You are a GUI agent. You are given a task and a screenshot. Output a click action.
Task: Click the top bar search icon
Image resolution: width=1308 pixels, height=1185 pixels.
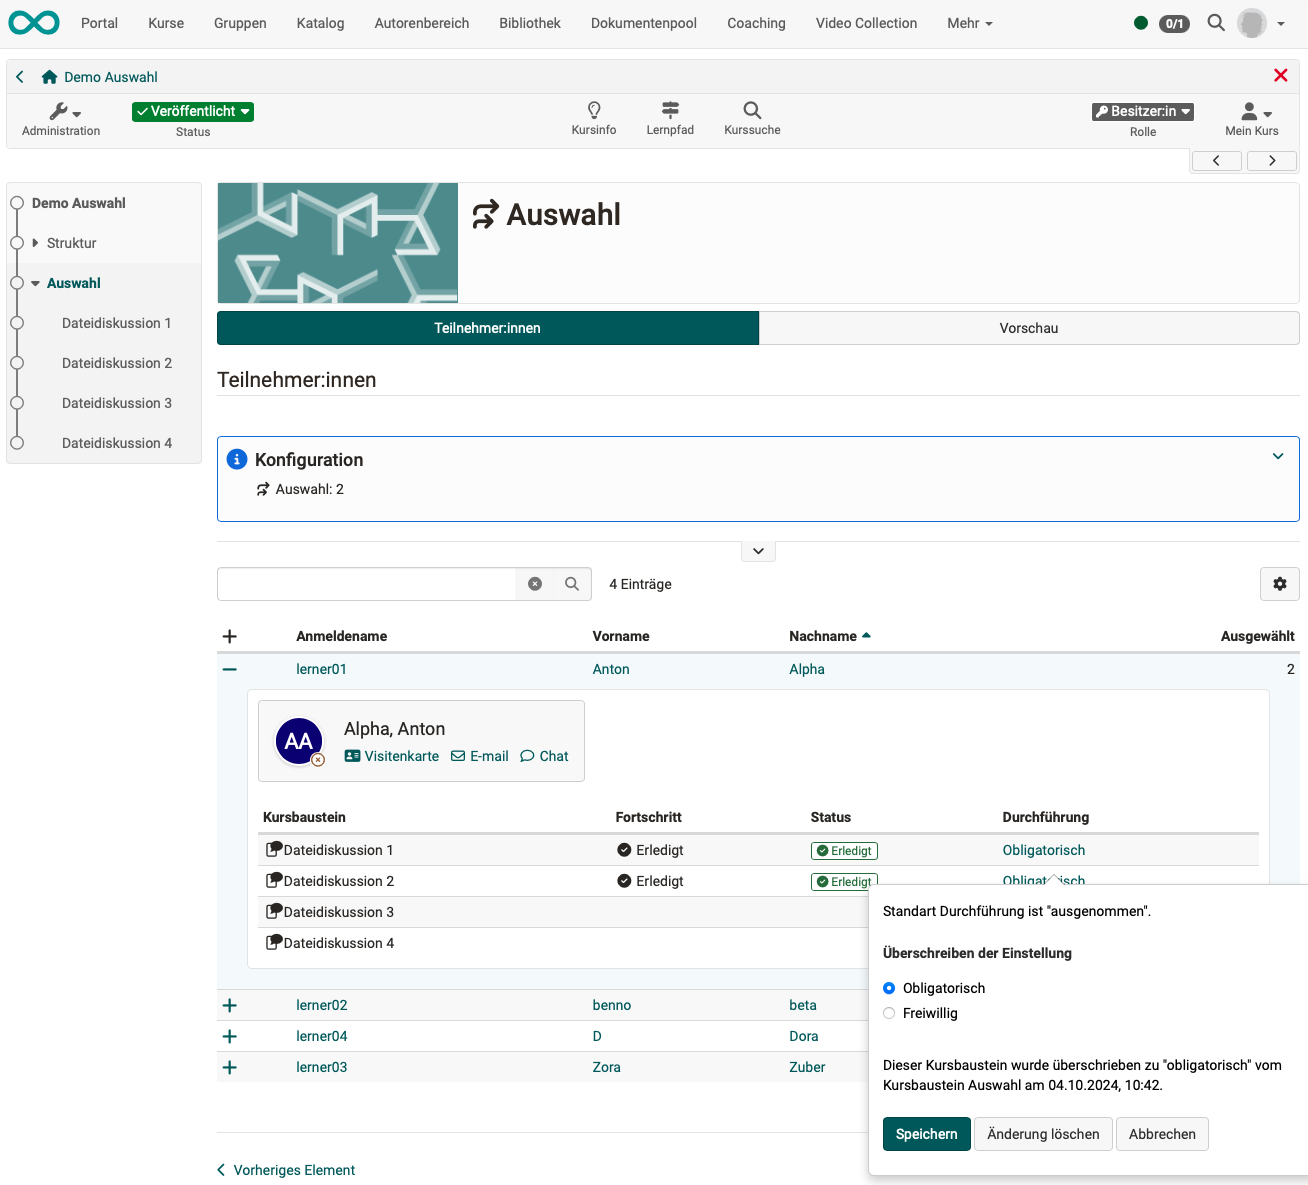[1216, 23]
